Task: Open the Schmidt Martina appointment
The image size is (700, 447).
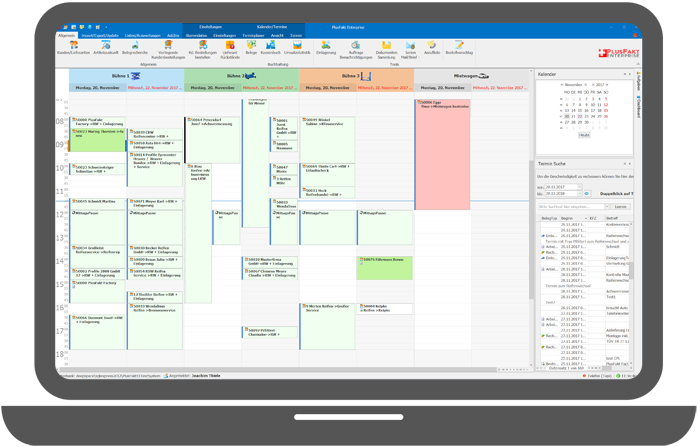Action: tap(98, 204)
